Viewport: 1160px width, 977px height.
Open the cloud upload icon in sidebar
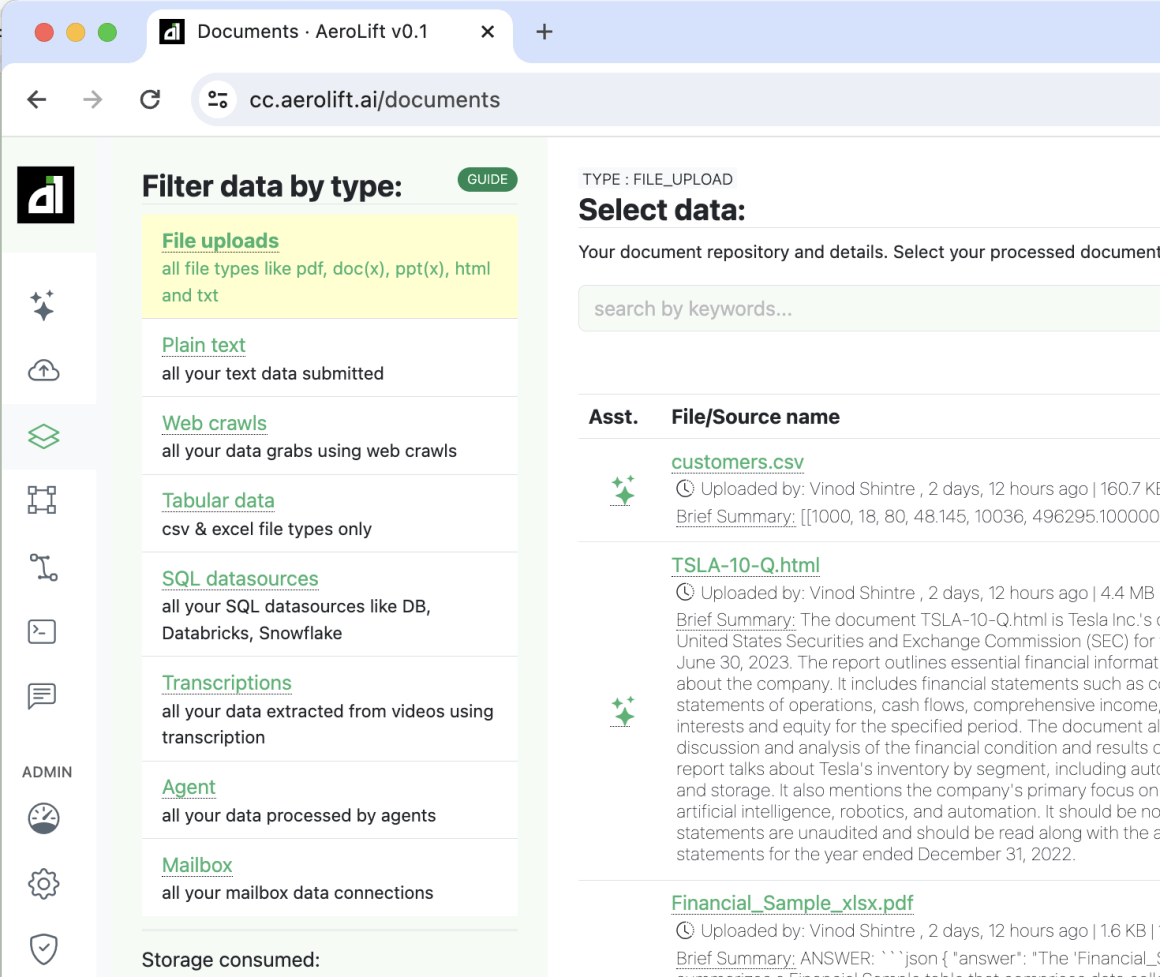pyautogui.click(x=44, y=371)
